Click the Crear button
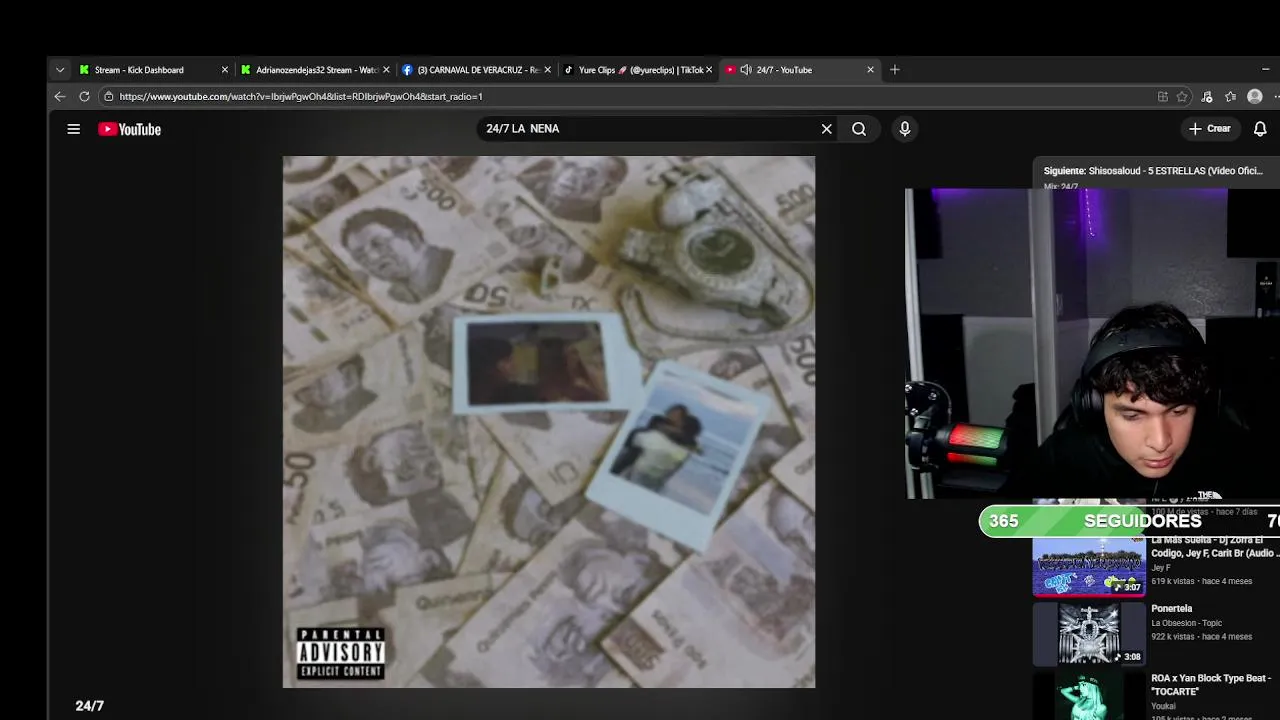 coord(1210,129)
